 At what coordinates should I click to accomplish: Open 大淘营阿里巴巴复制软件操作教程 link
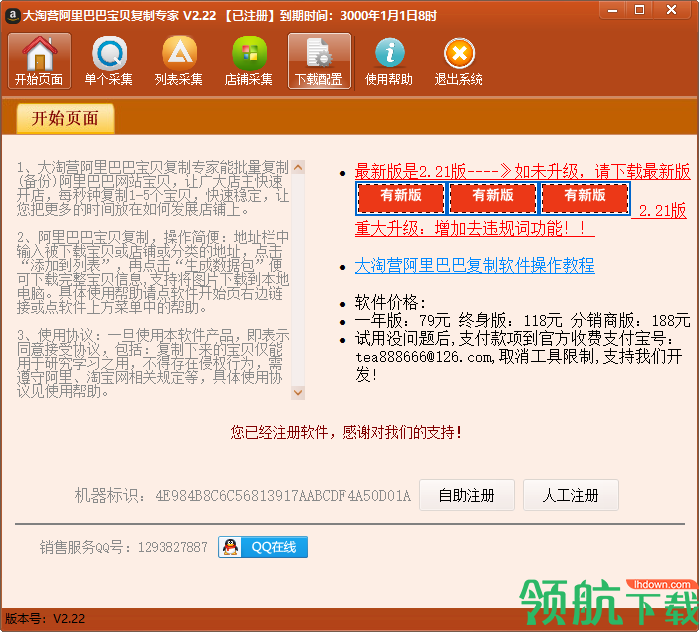pos(474,266)
